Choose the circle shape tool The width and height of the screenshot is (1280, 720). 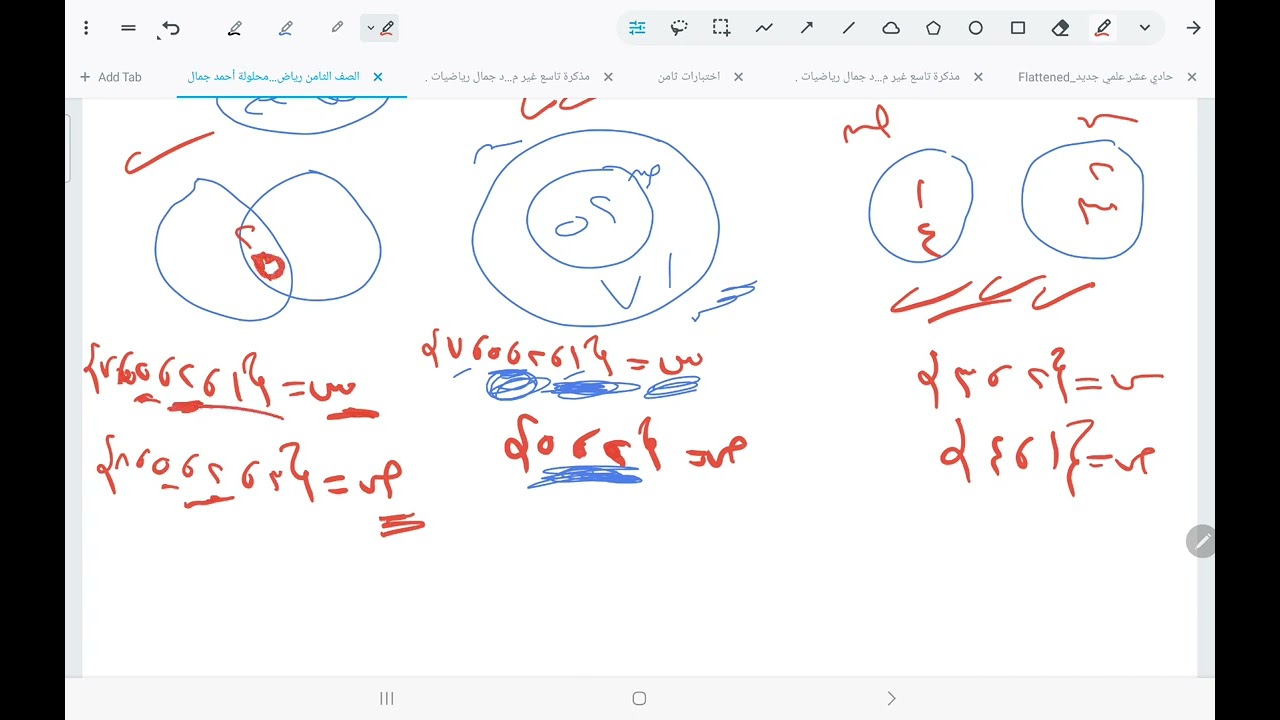pos(976,28)
